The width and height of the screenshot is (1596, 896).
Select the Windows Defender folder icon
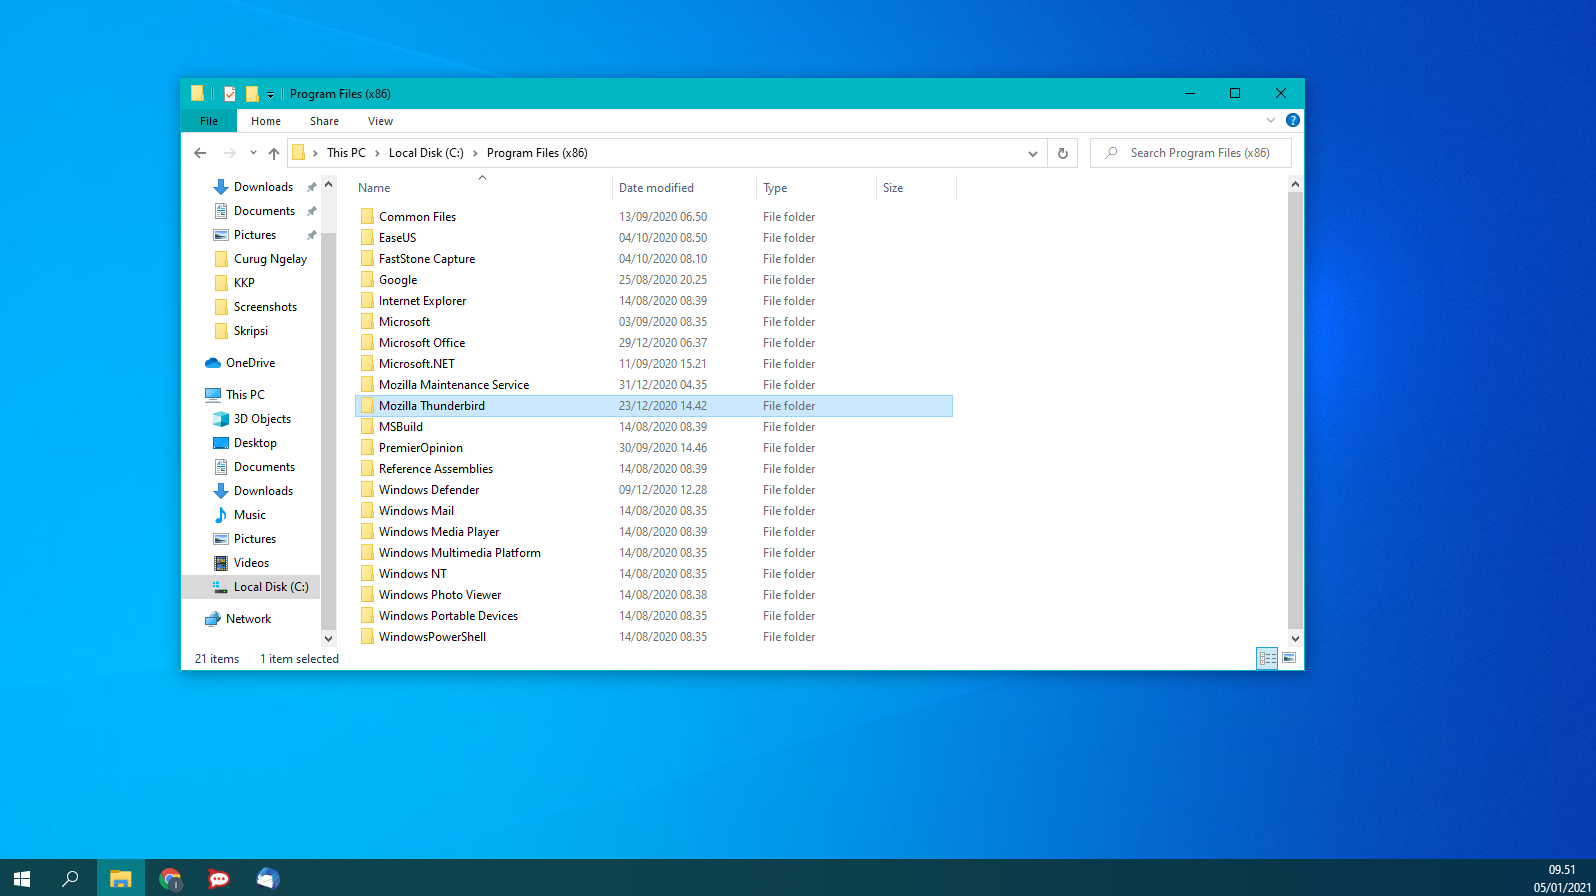coord(367,489)
